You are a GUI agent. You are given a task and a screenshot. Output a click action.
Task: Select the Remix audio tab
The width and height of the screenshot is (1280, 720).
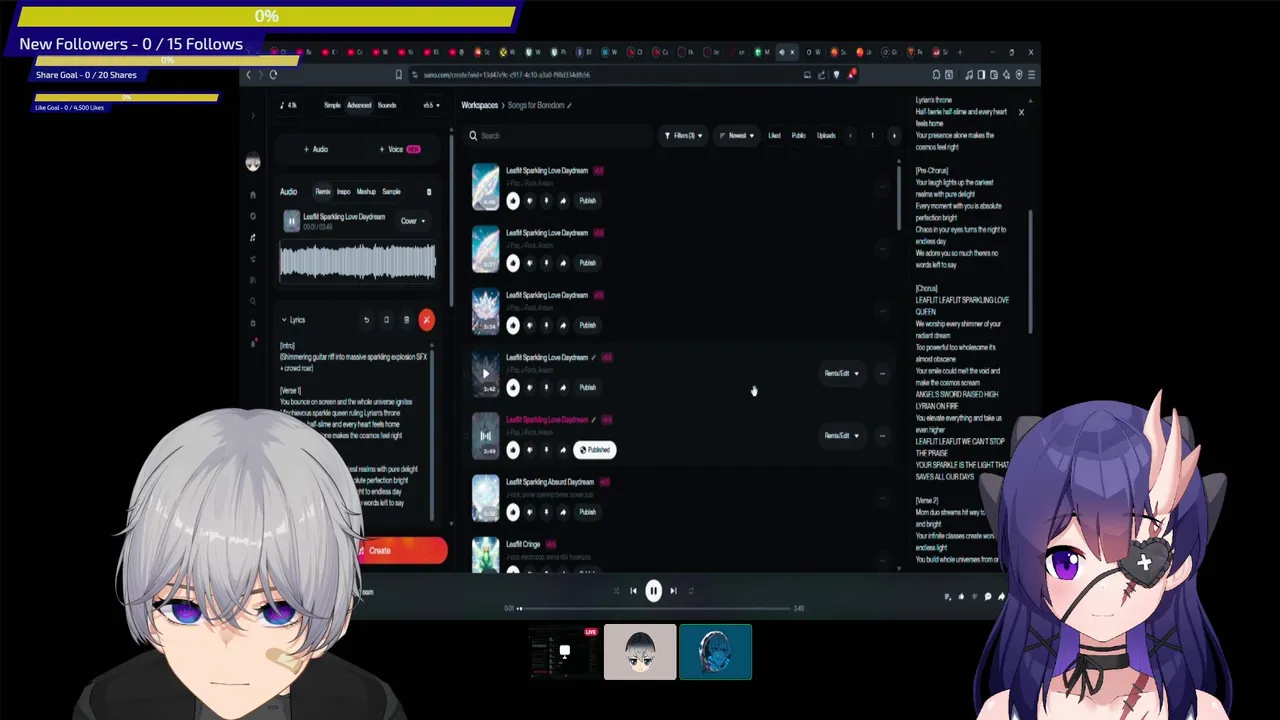pyautogui.click(x=323, y=192)
